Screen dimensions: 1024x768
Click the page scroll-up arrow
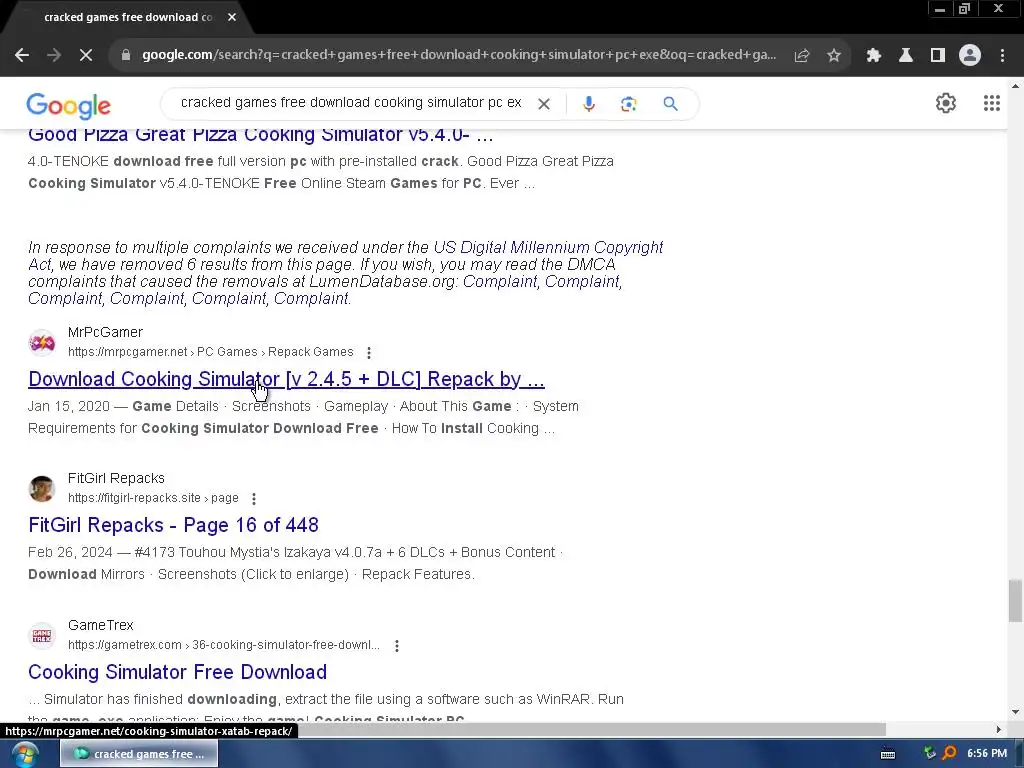click(x=1015, y=86)
